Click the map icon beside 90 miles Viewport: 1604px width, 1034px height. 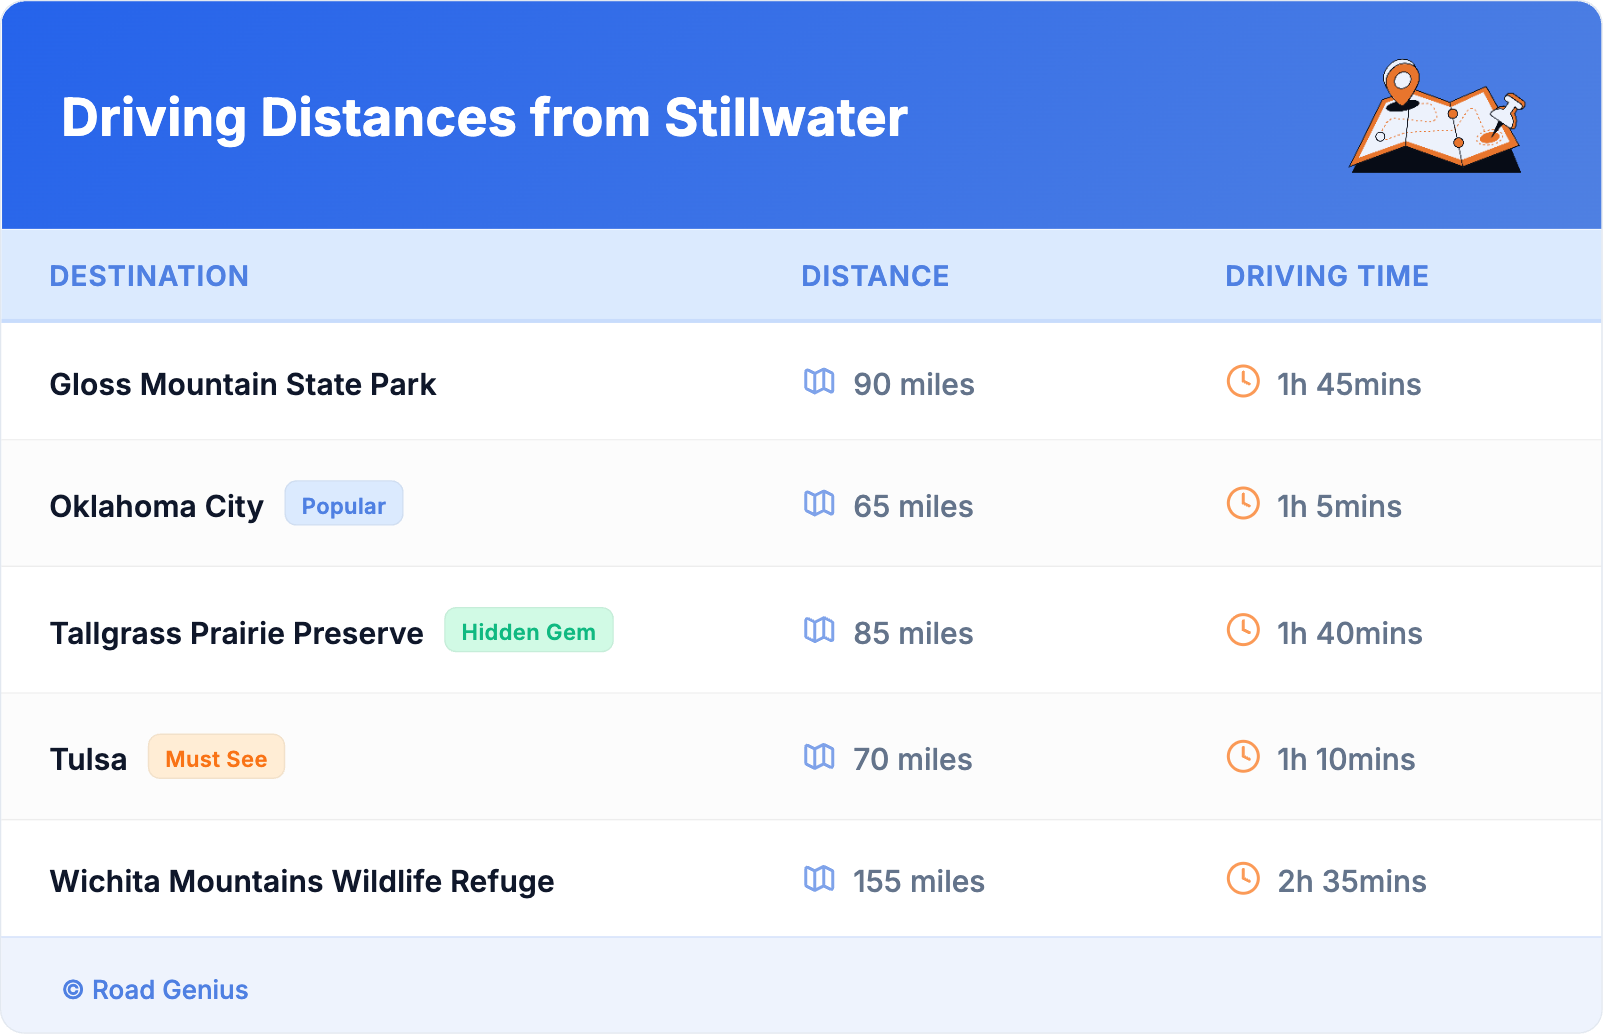(x=819, y=382)
